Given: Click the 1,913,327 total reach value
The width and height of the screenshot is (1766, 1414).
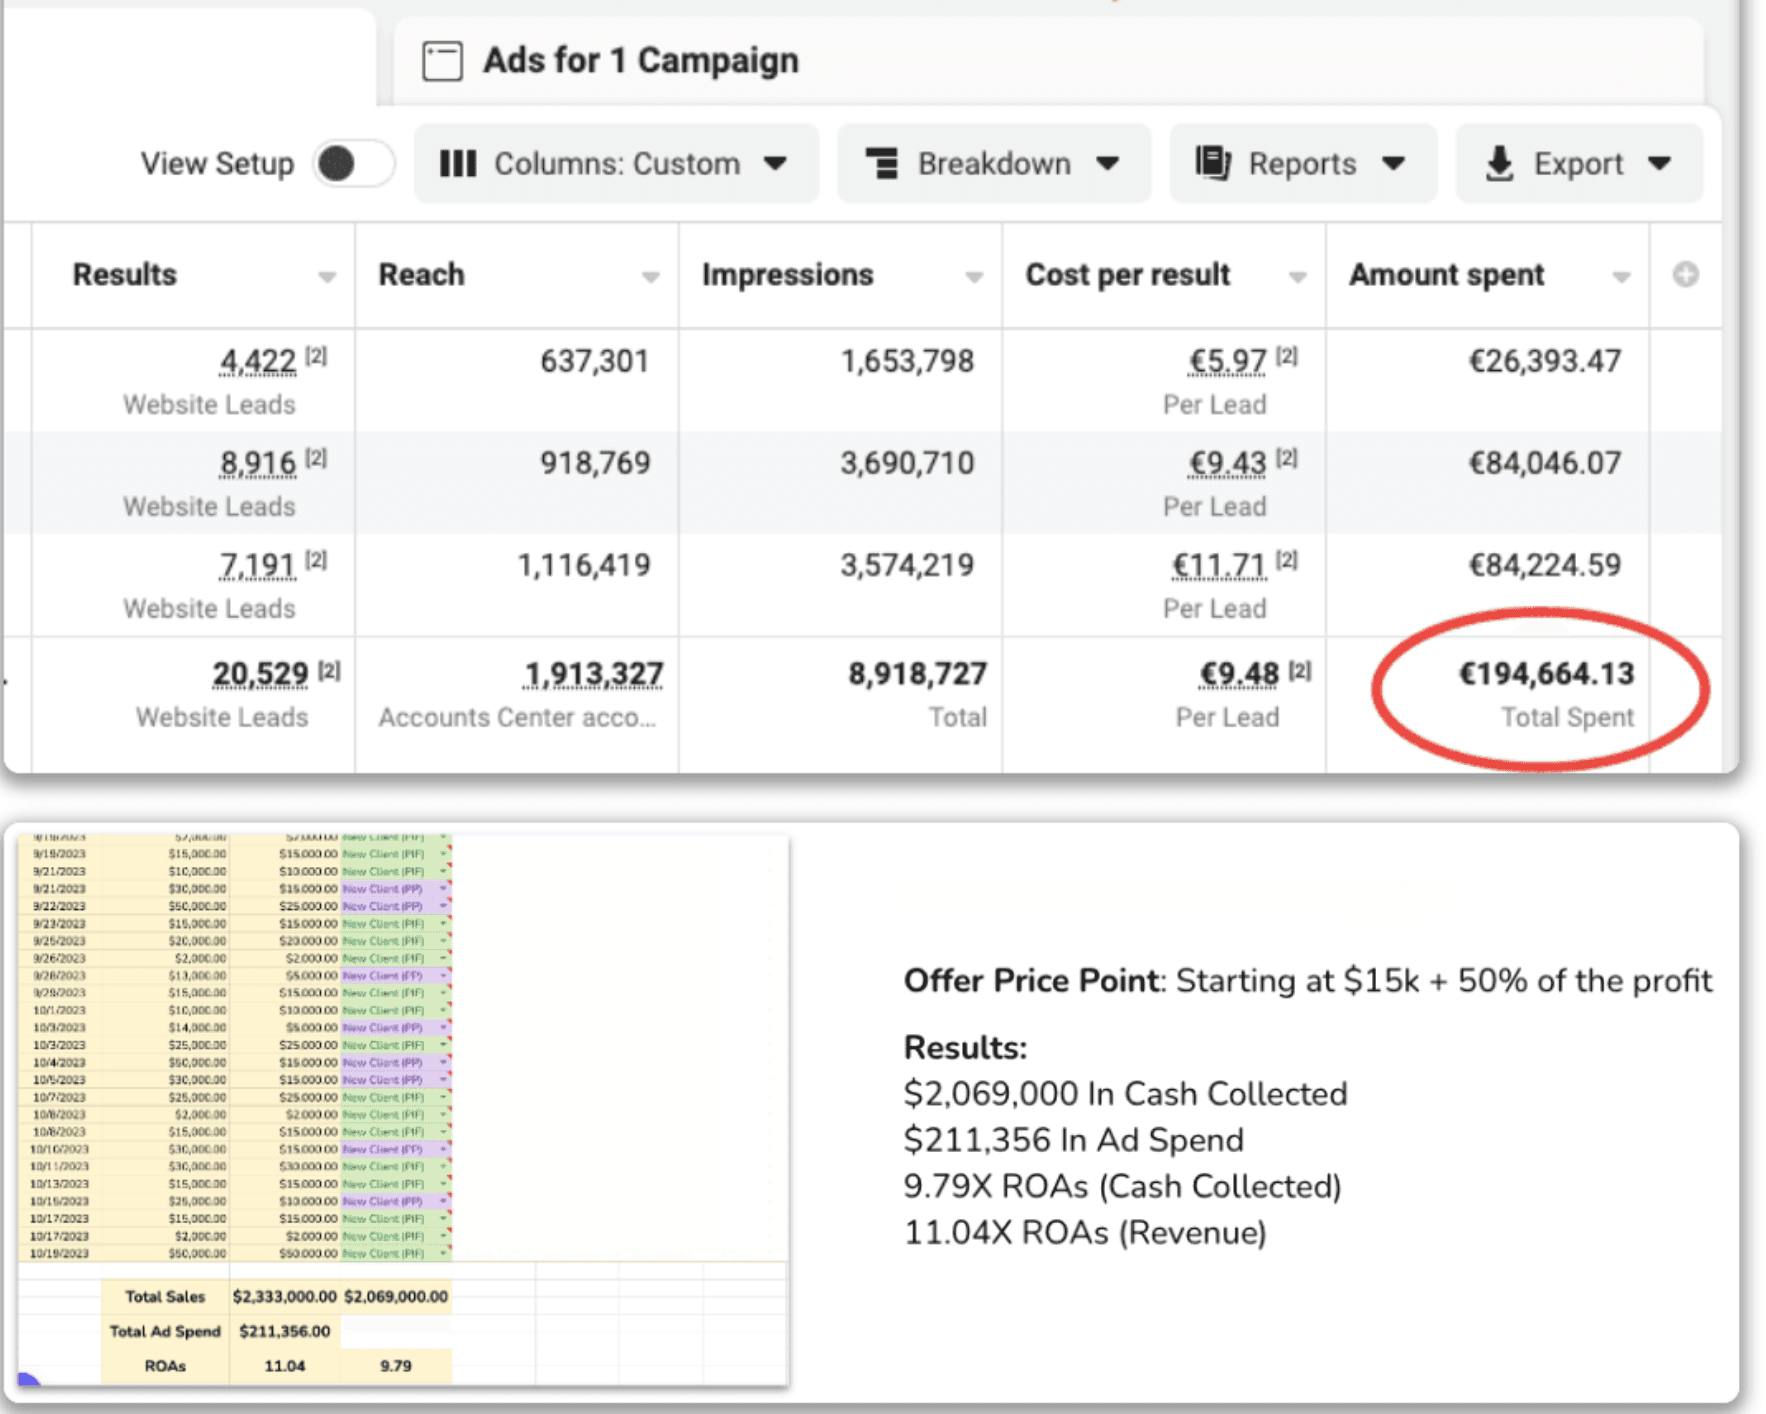Looking at the screenshot, I should click(594, 675).
